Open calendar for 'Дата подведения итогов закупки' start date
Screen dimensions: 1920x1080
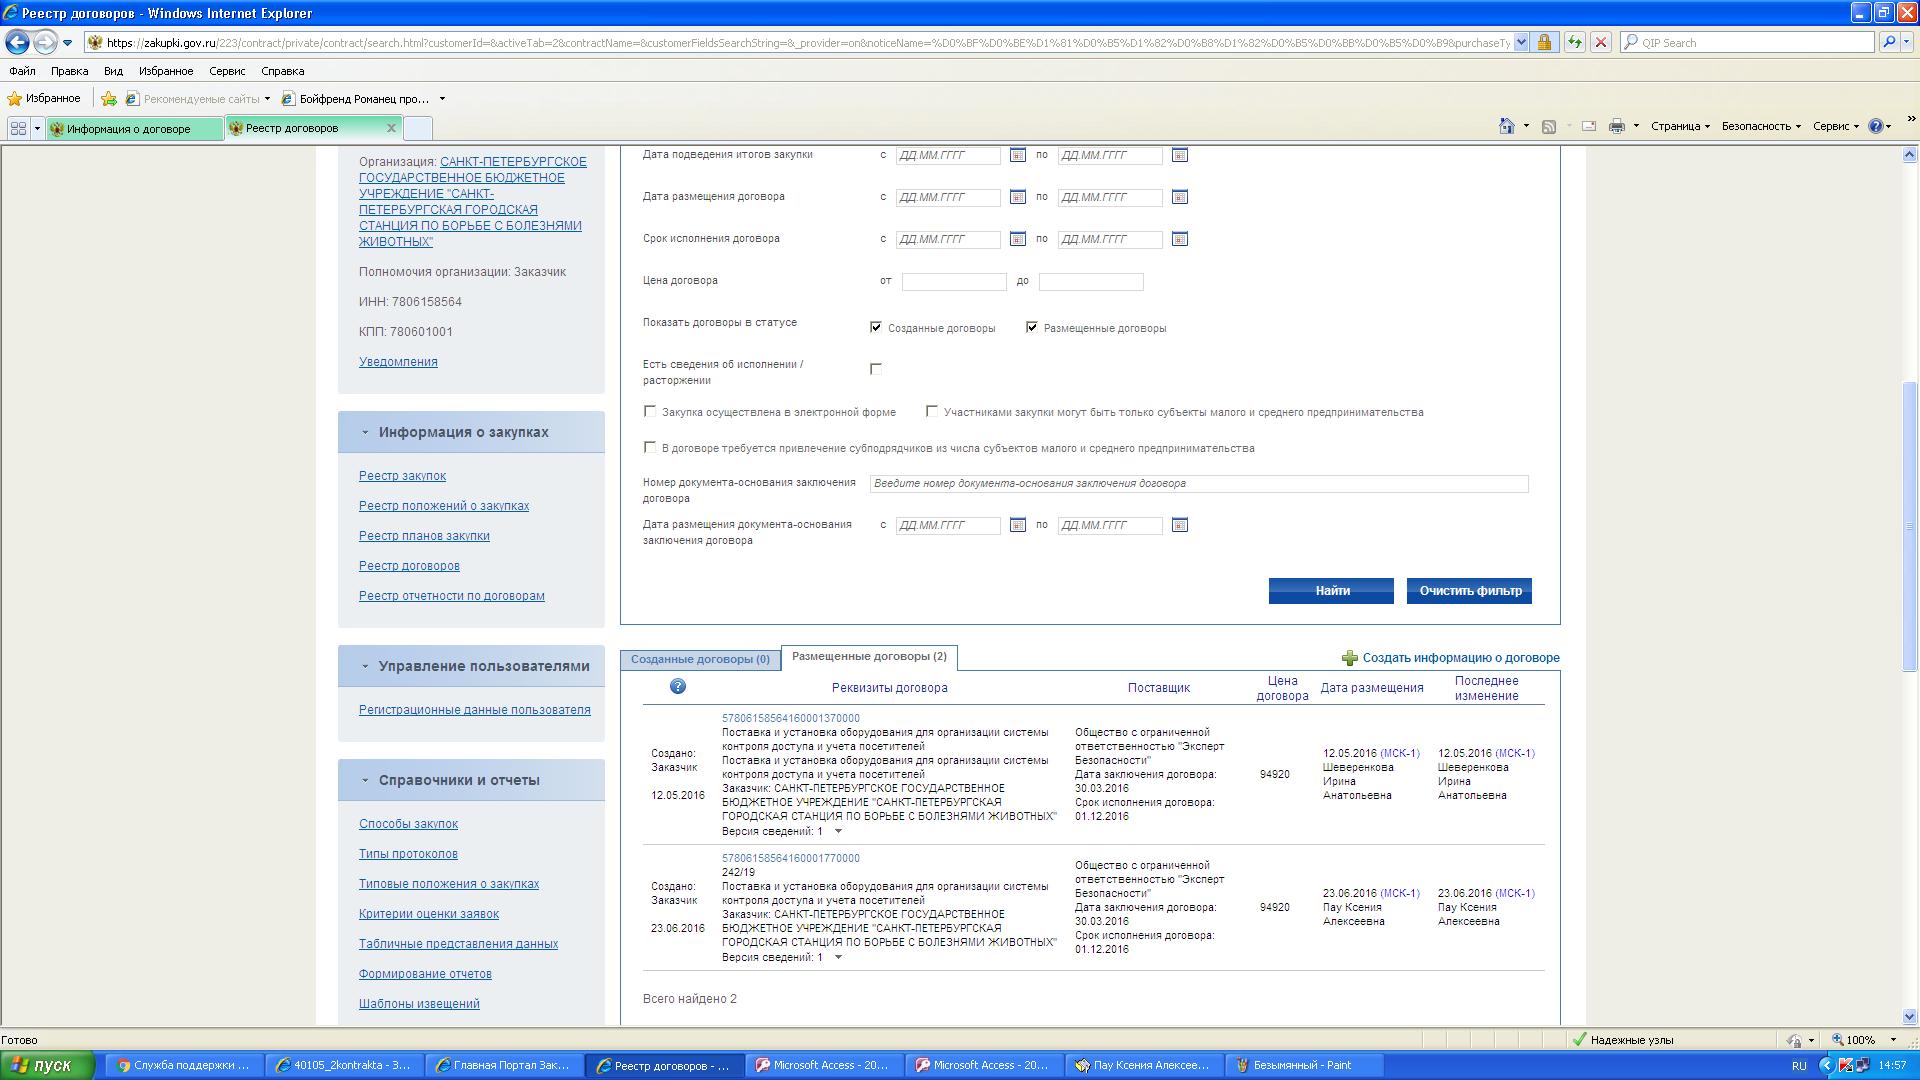(1017, 155)
